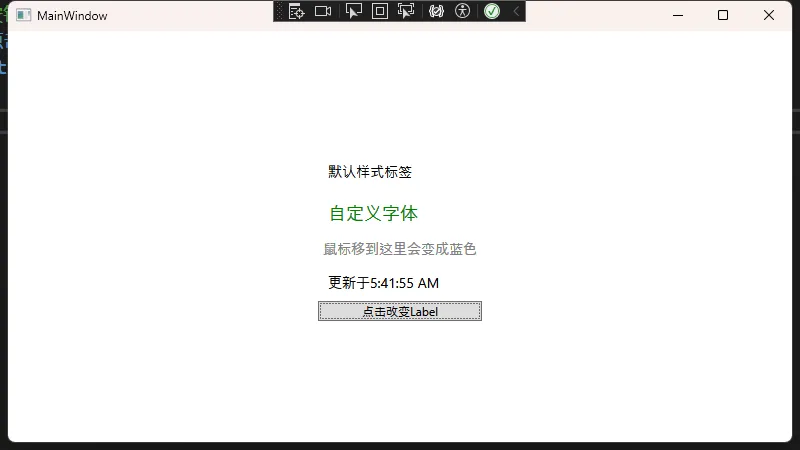Open the XAML binding failures icon

[x=436, y=11]
